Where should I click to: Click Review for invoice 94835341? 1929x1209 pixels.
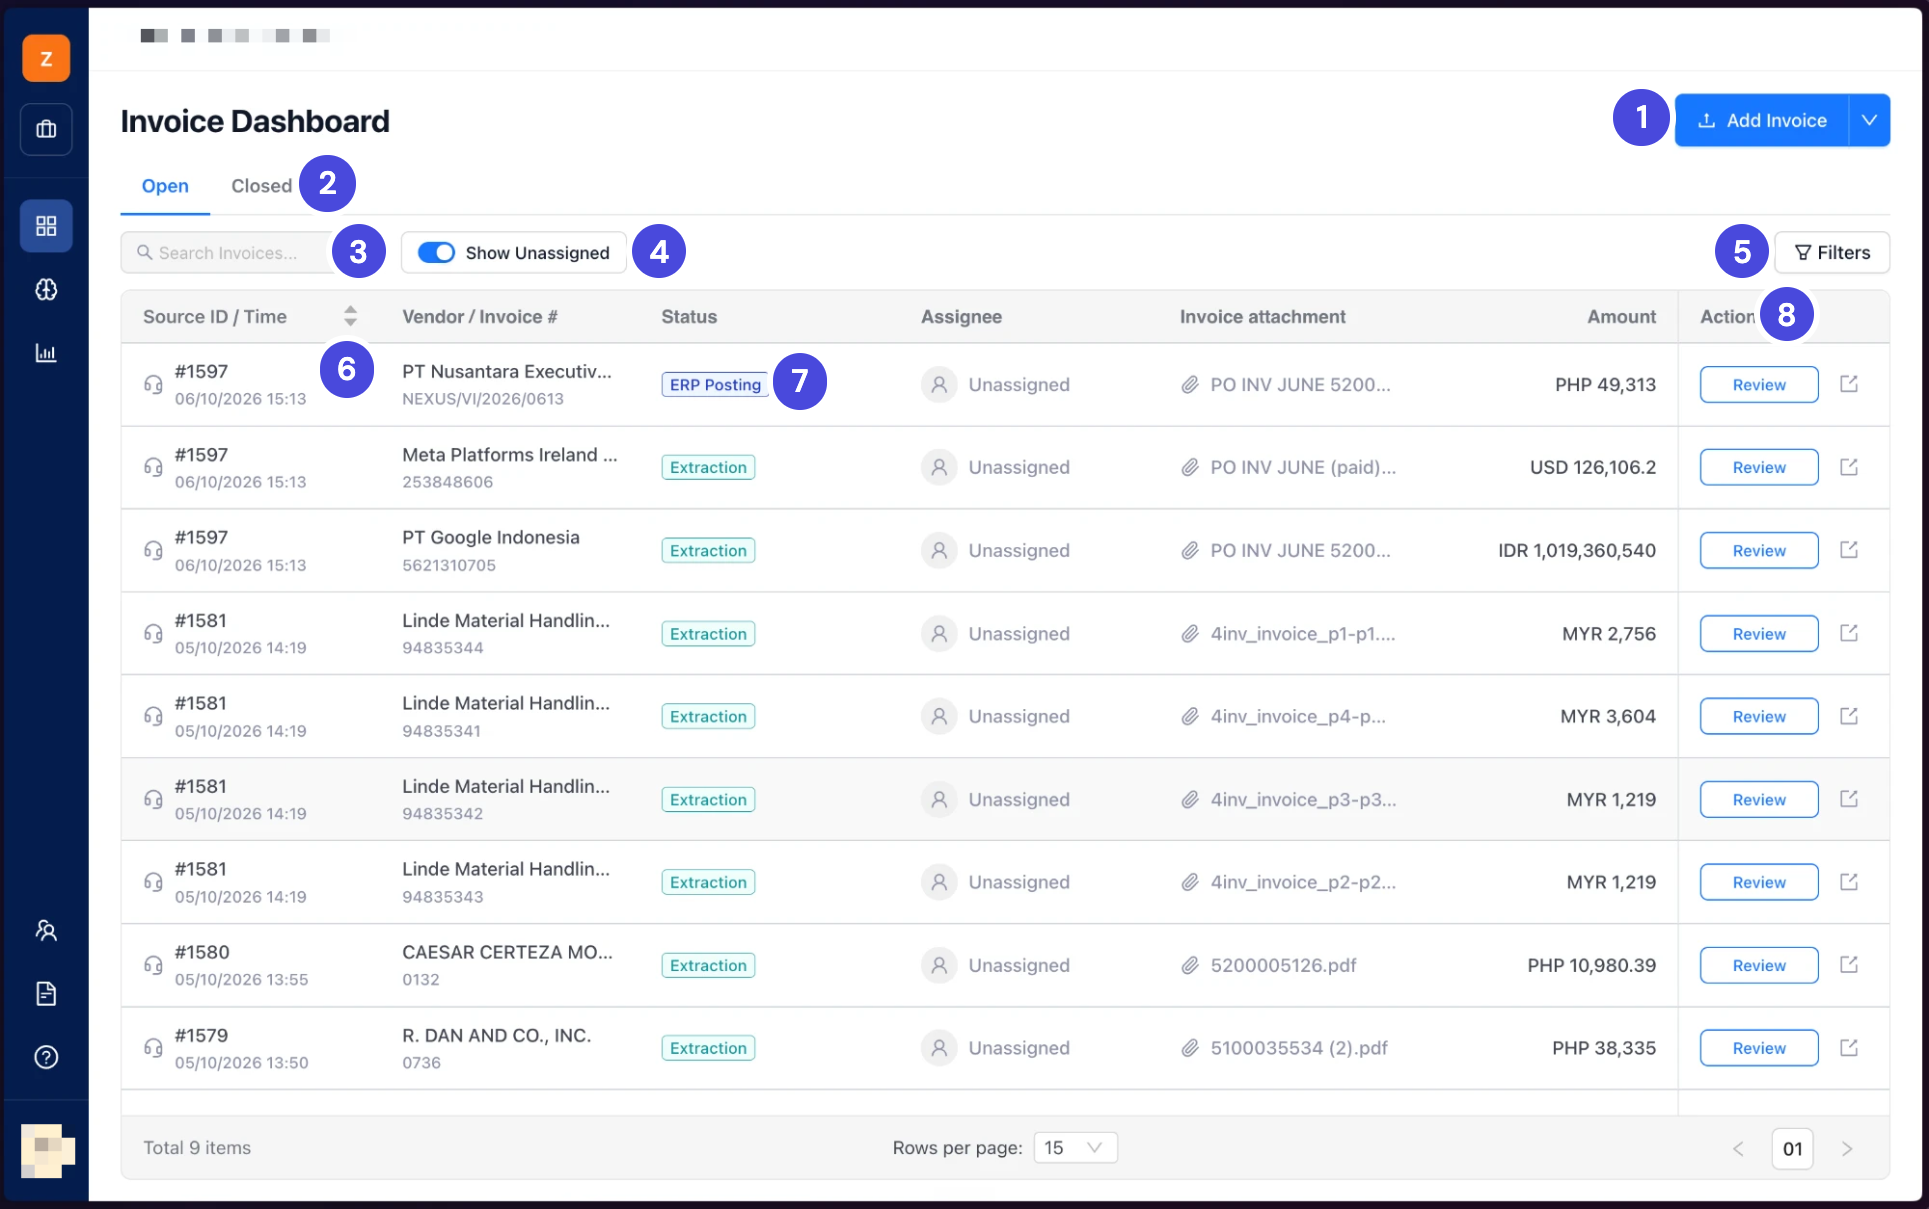point(1759,717)
